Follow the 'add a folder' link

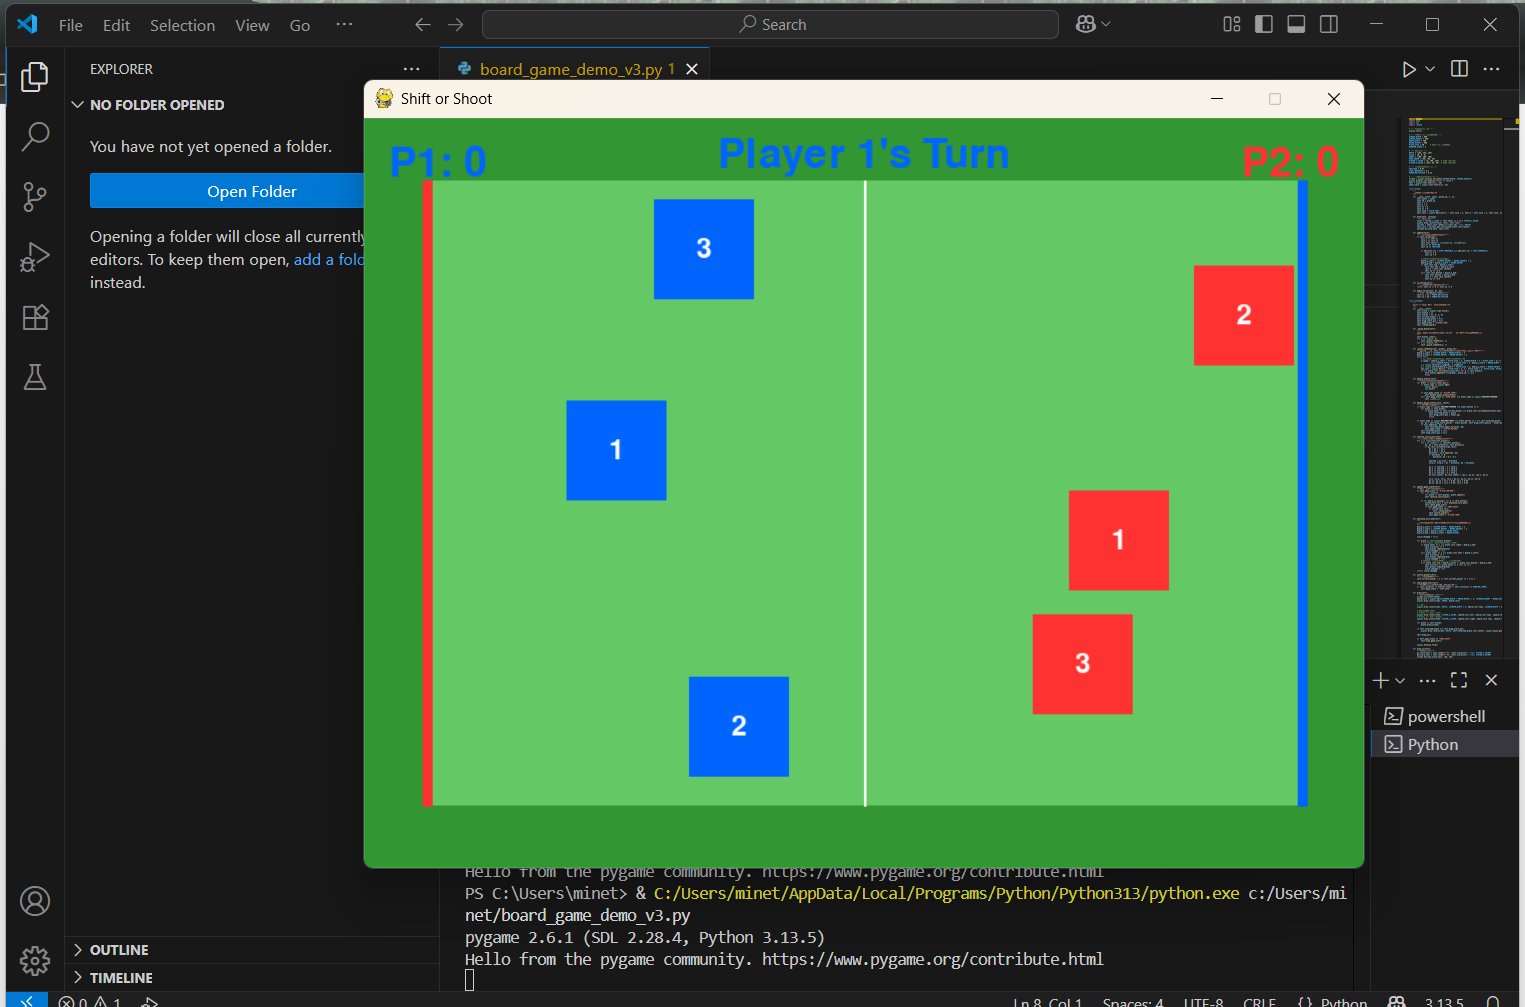click(x=329, y=259)
